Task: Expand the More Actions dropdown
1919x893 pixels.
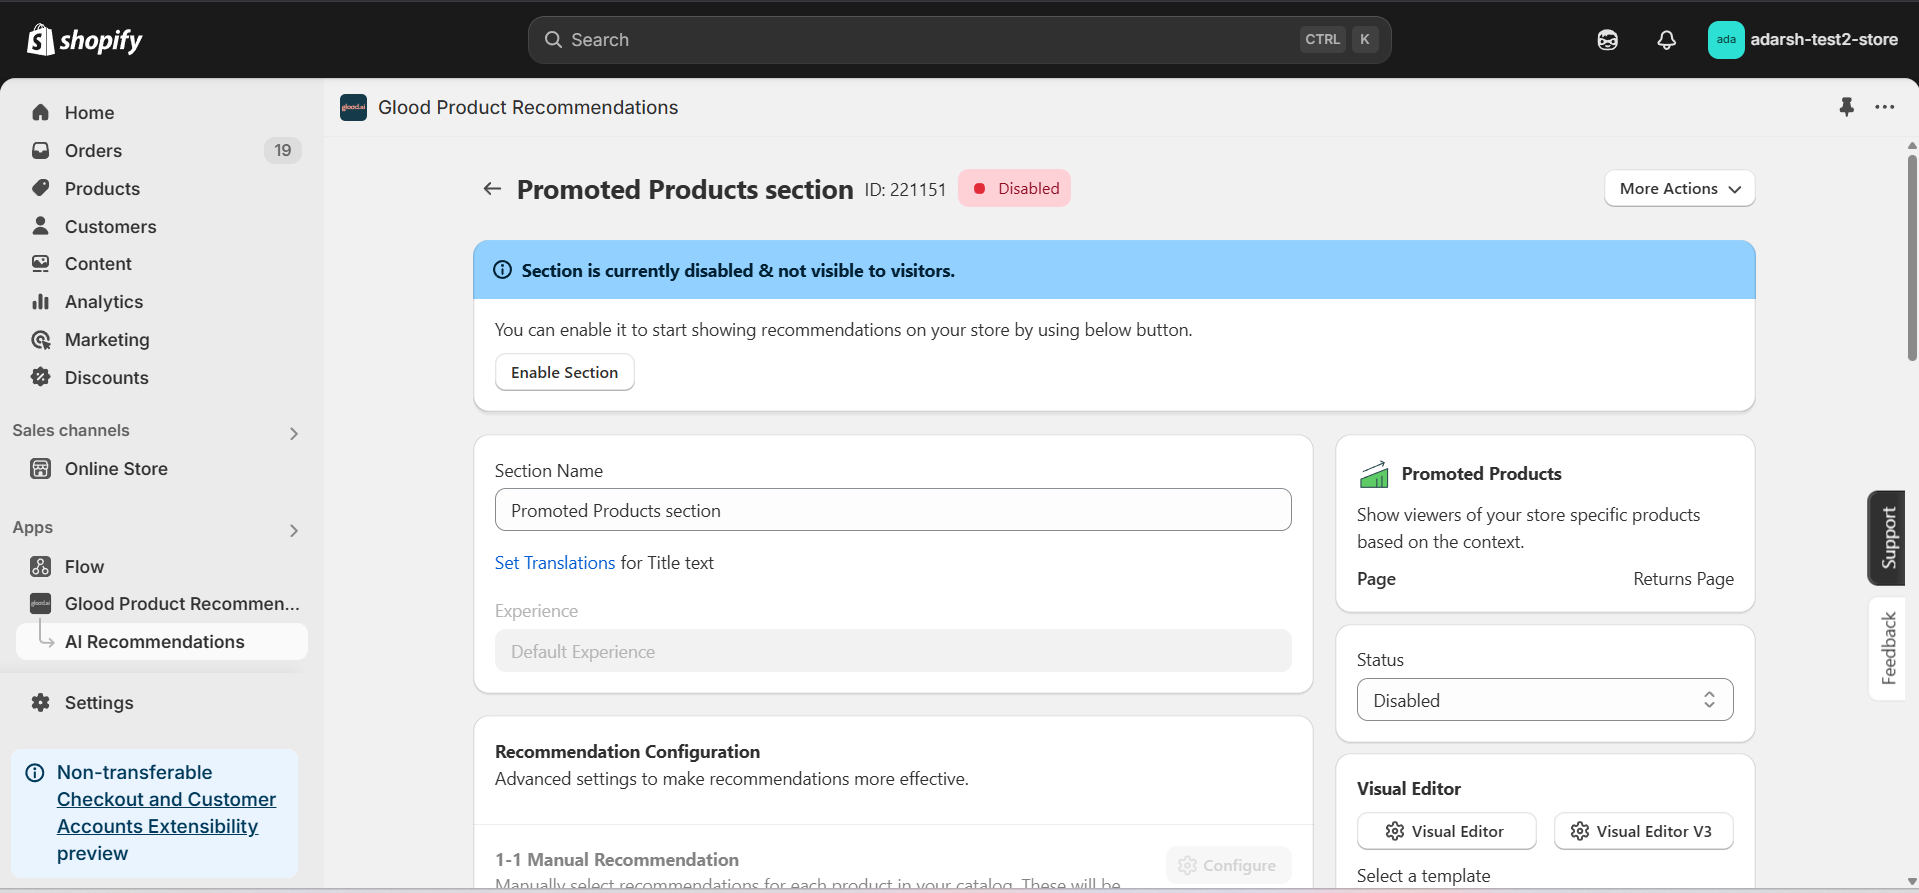Action: pos(1679,189)
